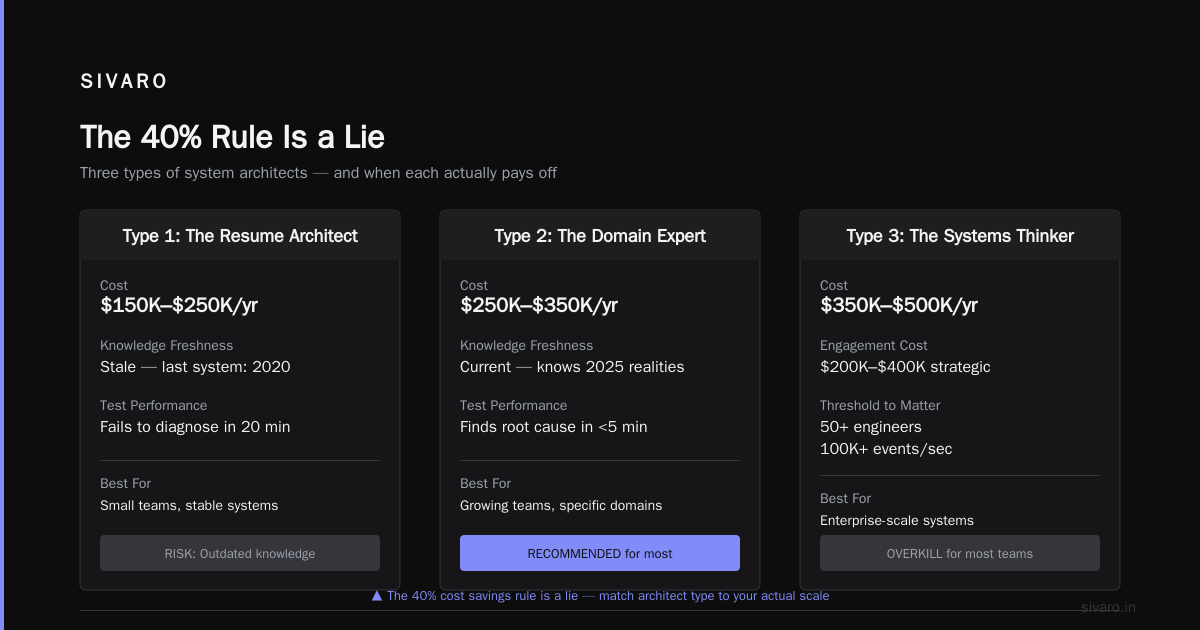Select the "Type 2: The Domain Expert" card header
This screenshot has width=1200, height=630.
click(x=600, y=236)
